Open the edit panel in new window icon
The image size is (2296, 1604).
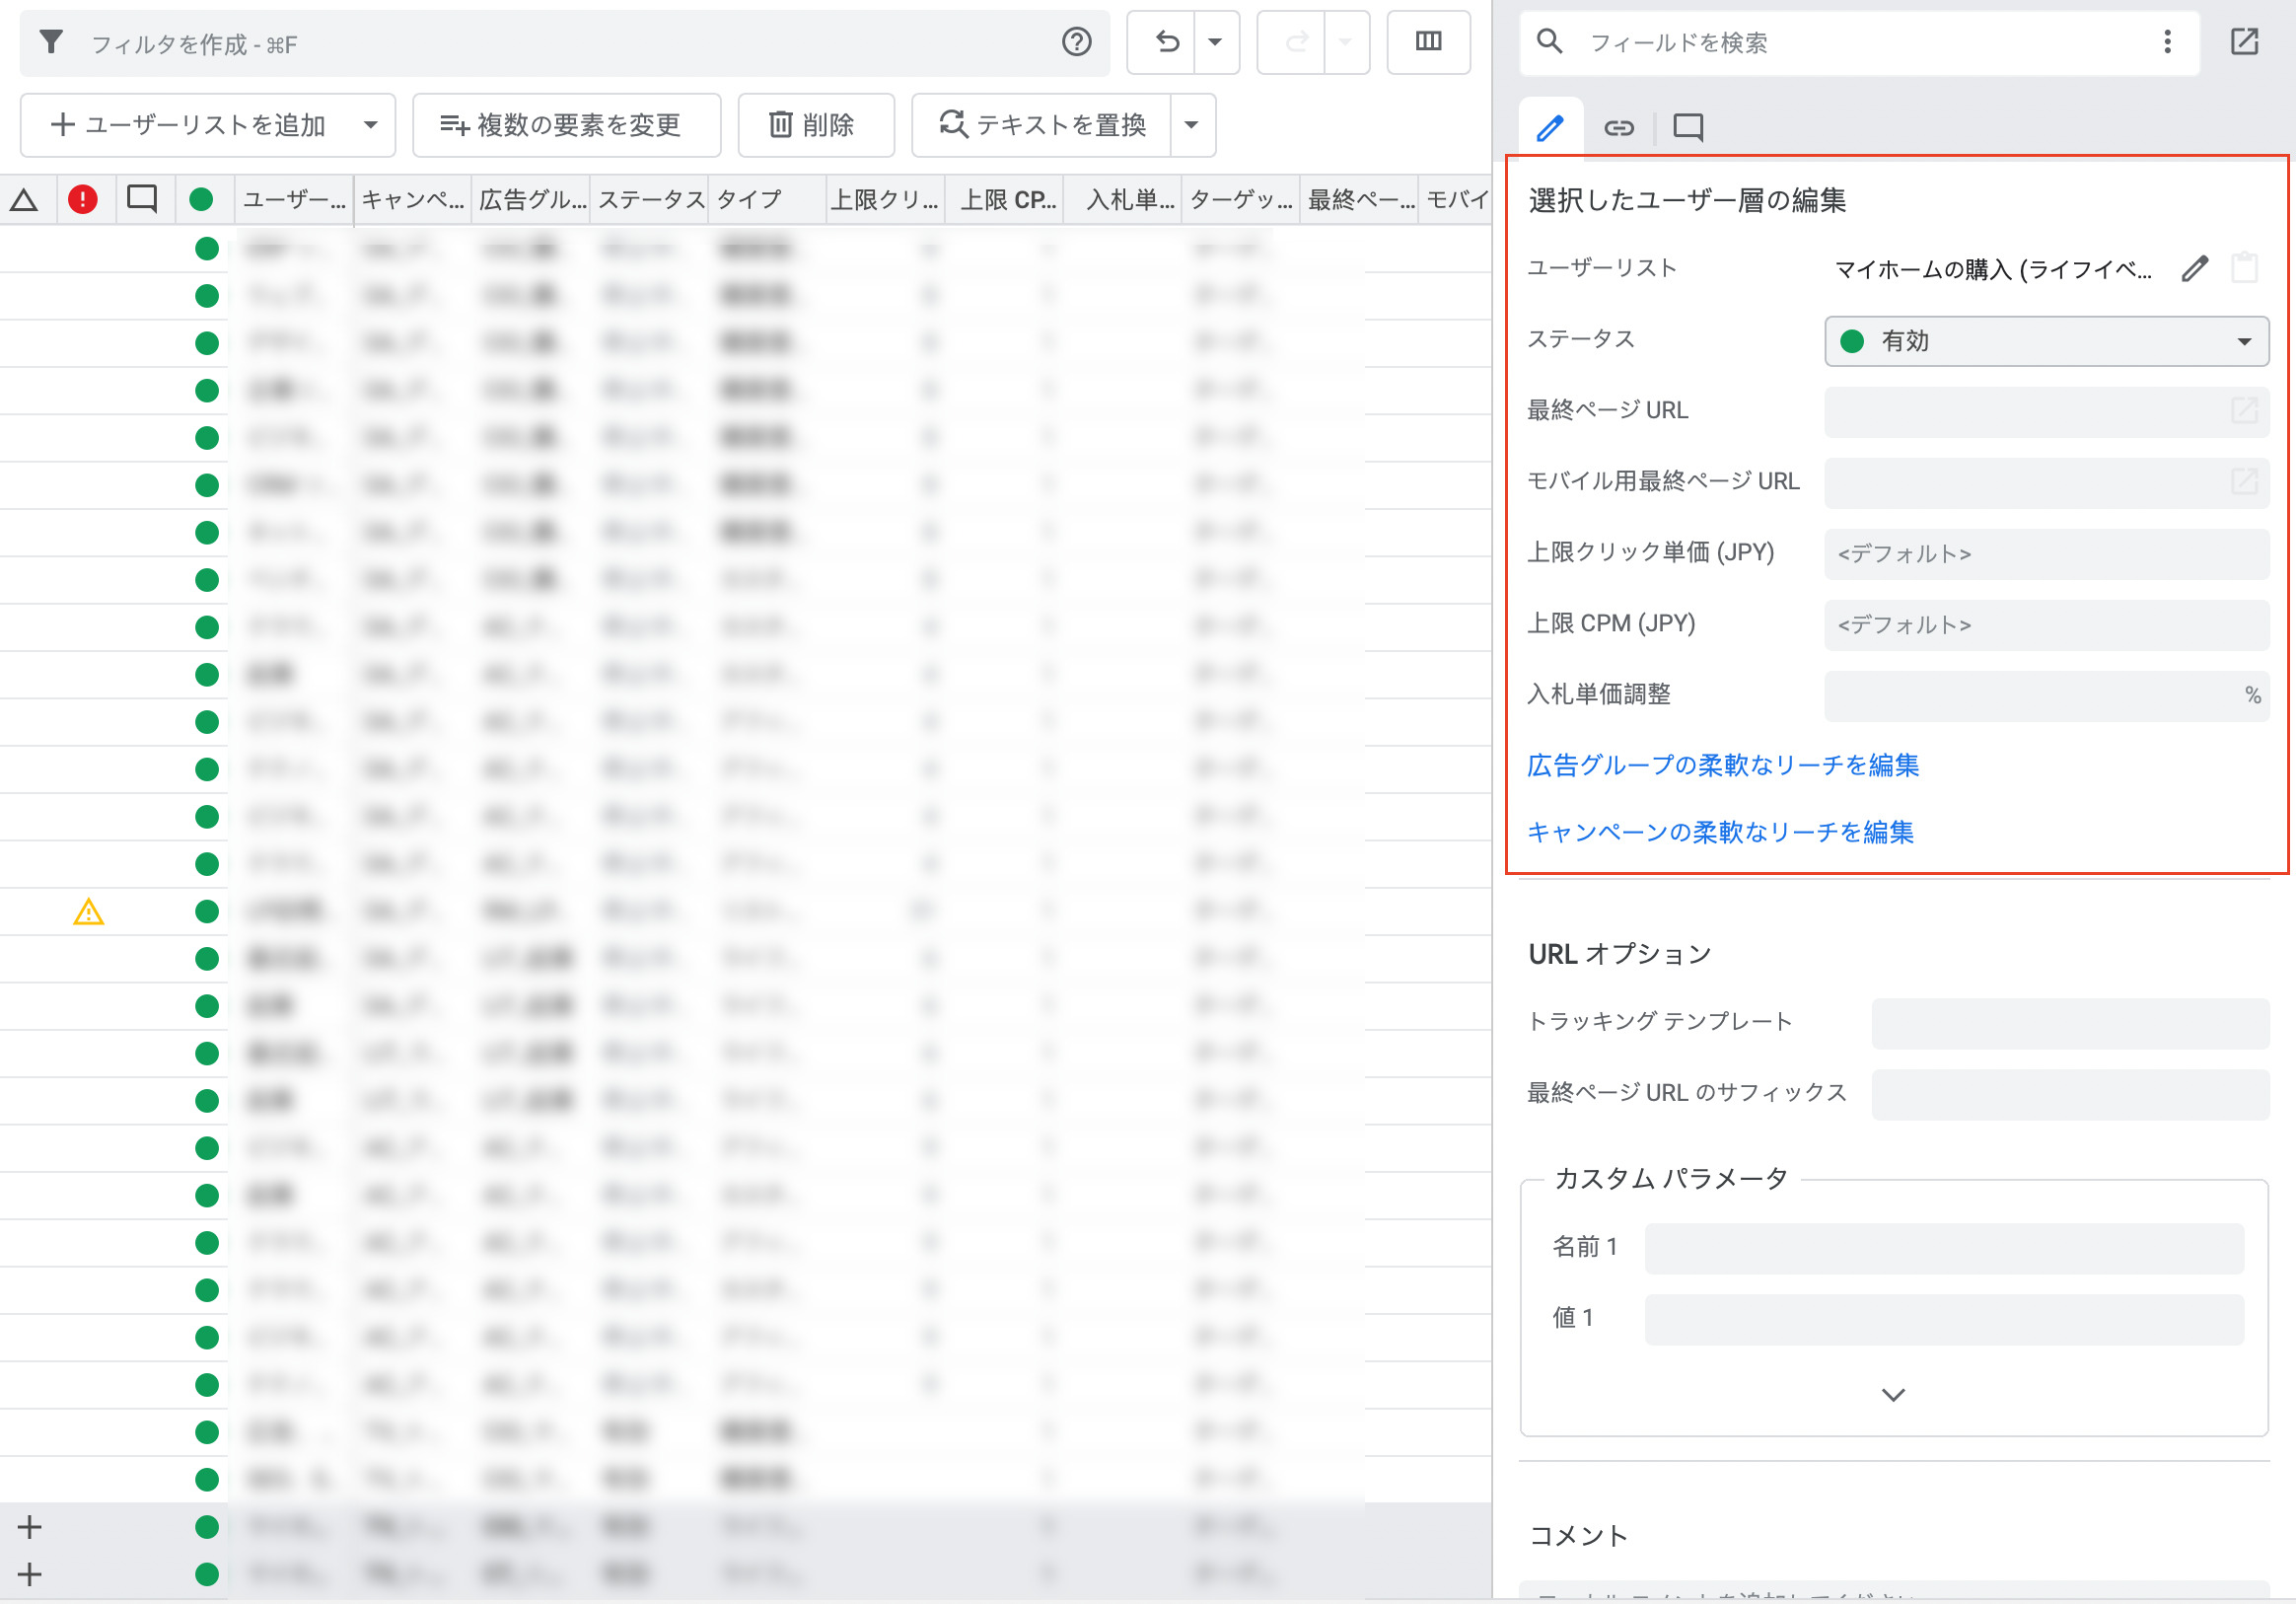coord(2244,42)
